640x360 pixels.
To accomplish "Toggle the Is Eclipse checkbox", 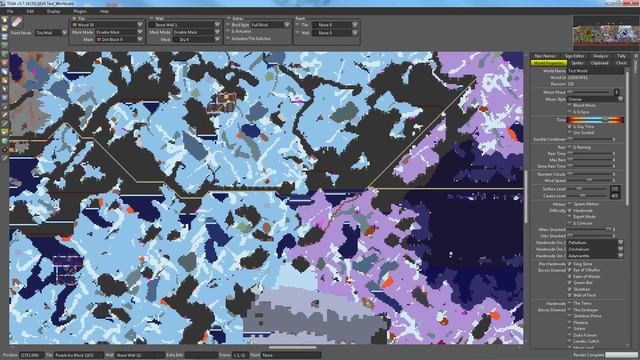I will click(x=570, y=111).
